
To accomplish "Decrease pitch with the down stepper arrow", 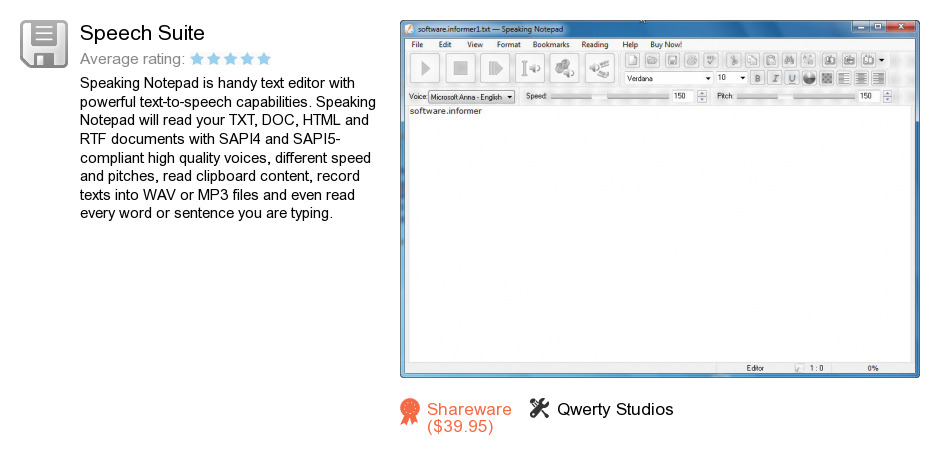I will point(887,99).
